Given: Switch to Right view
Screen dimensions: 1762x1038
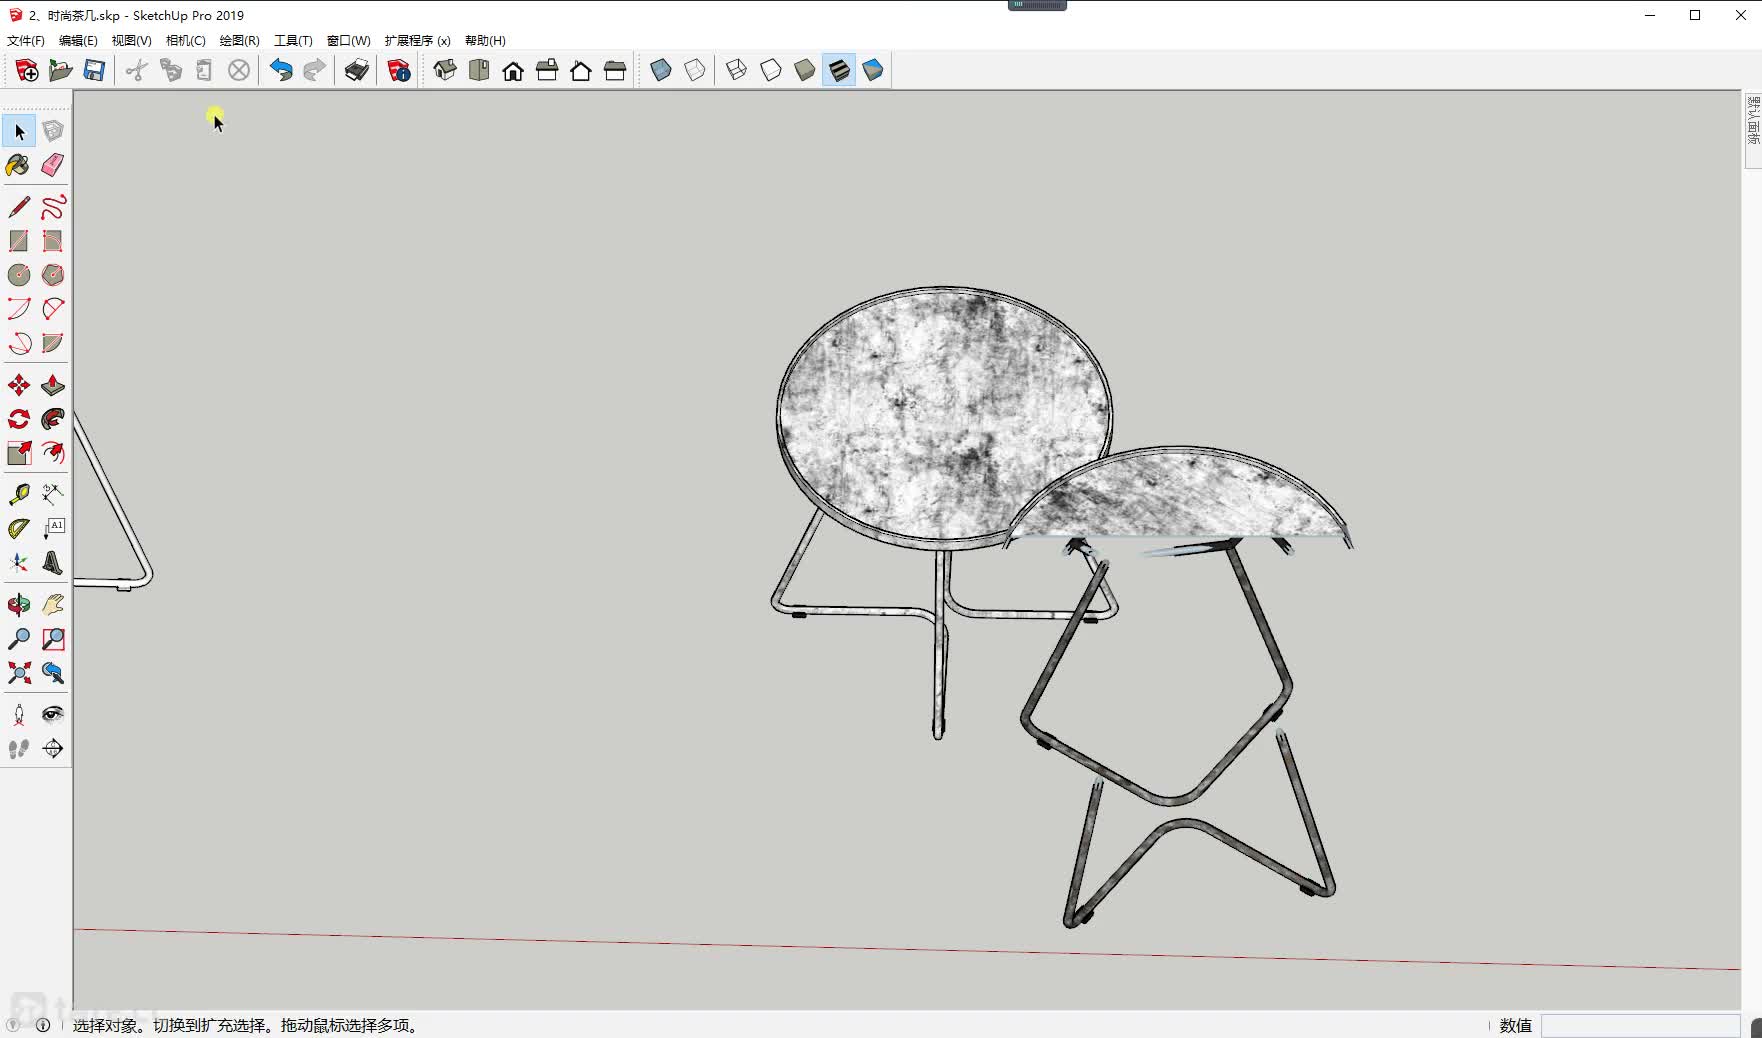Looking at the screenshot, I should coord(547,70).
